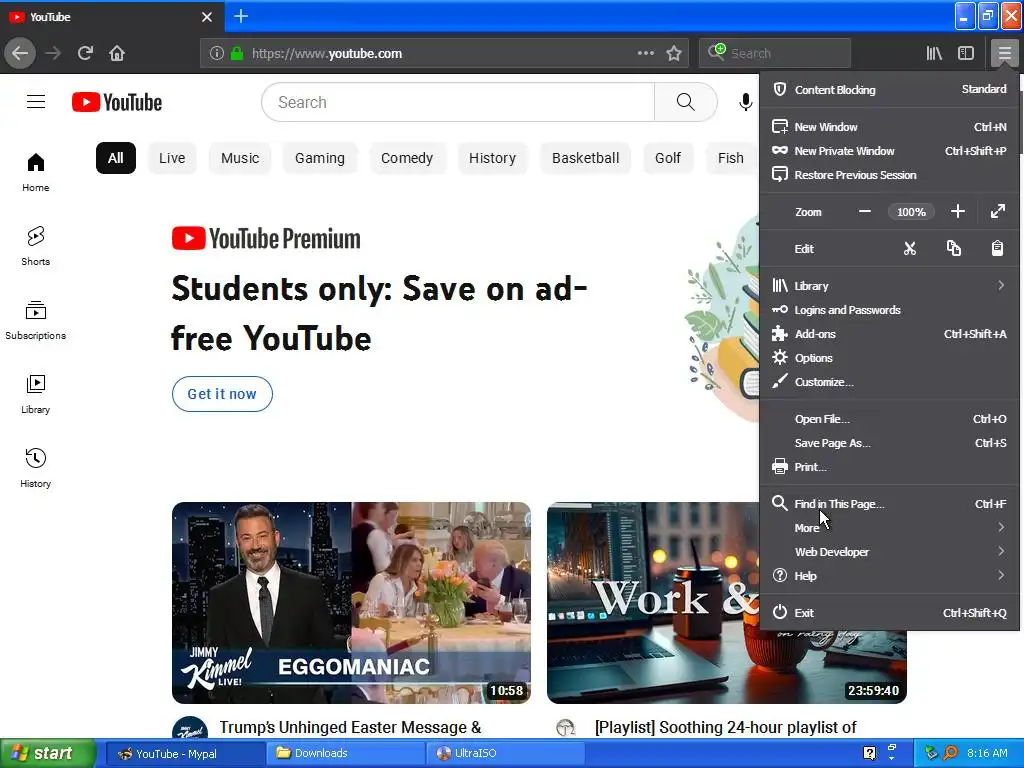This screenshot has width=1024, height=768.
Task: Select the Live filter chip
Action: coord(172,158)
